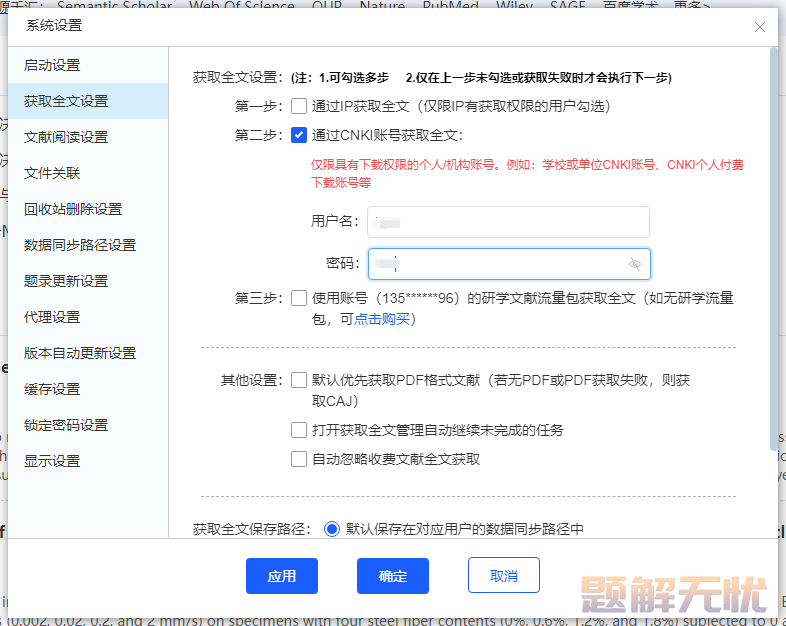Select 显示设置 in sidebar
This screenshot has height=626, width=786.
pos(88,461)
